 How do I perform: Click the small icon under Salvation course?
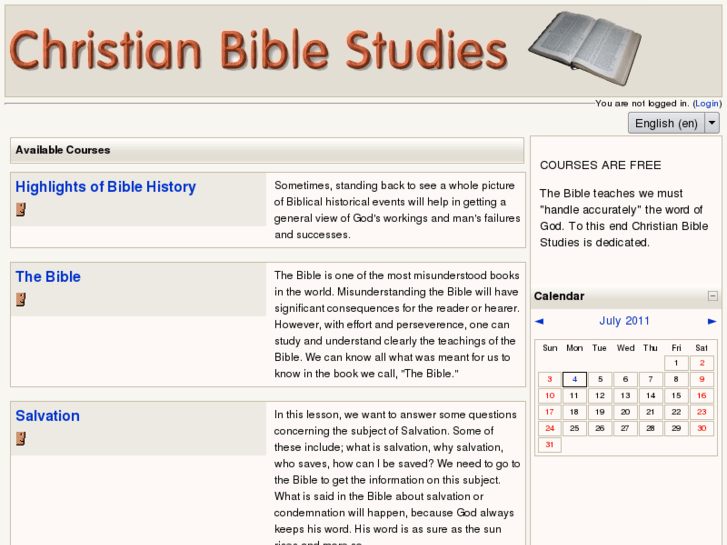coord(20,439)
